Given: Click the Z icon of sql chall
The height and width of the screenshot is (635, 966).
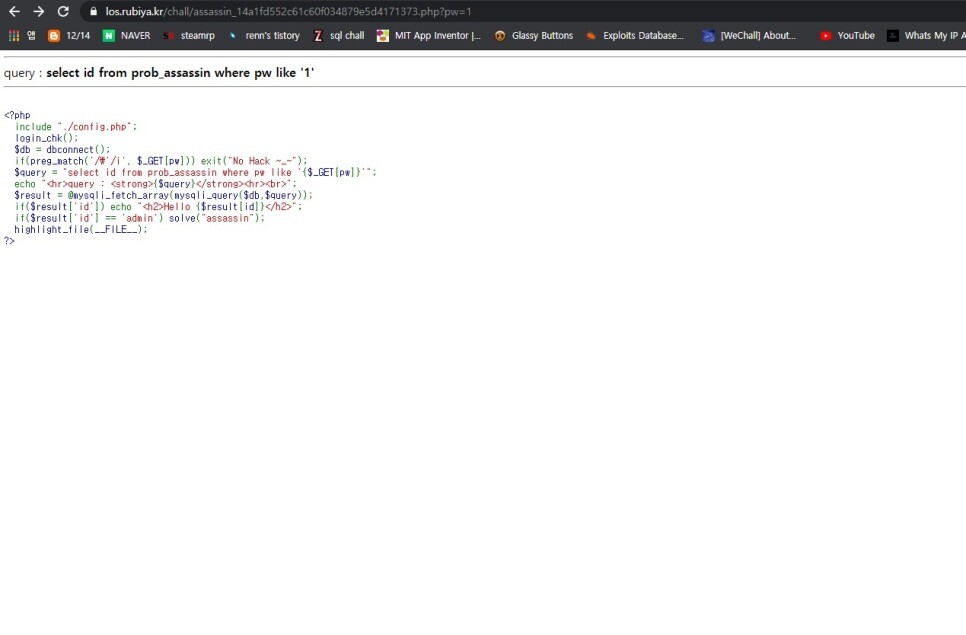Looking at the screenshot, I should point(318,36).
